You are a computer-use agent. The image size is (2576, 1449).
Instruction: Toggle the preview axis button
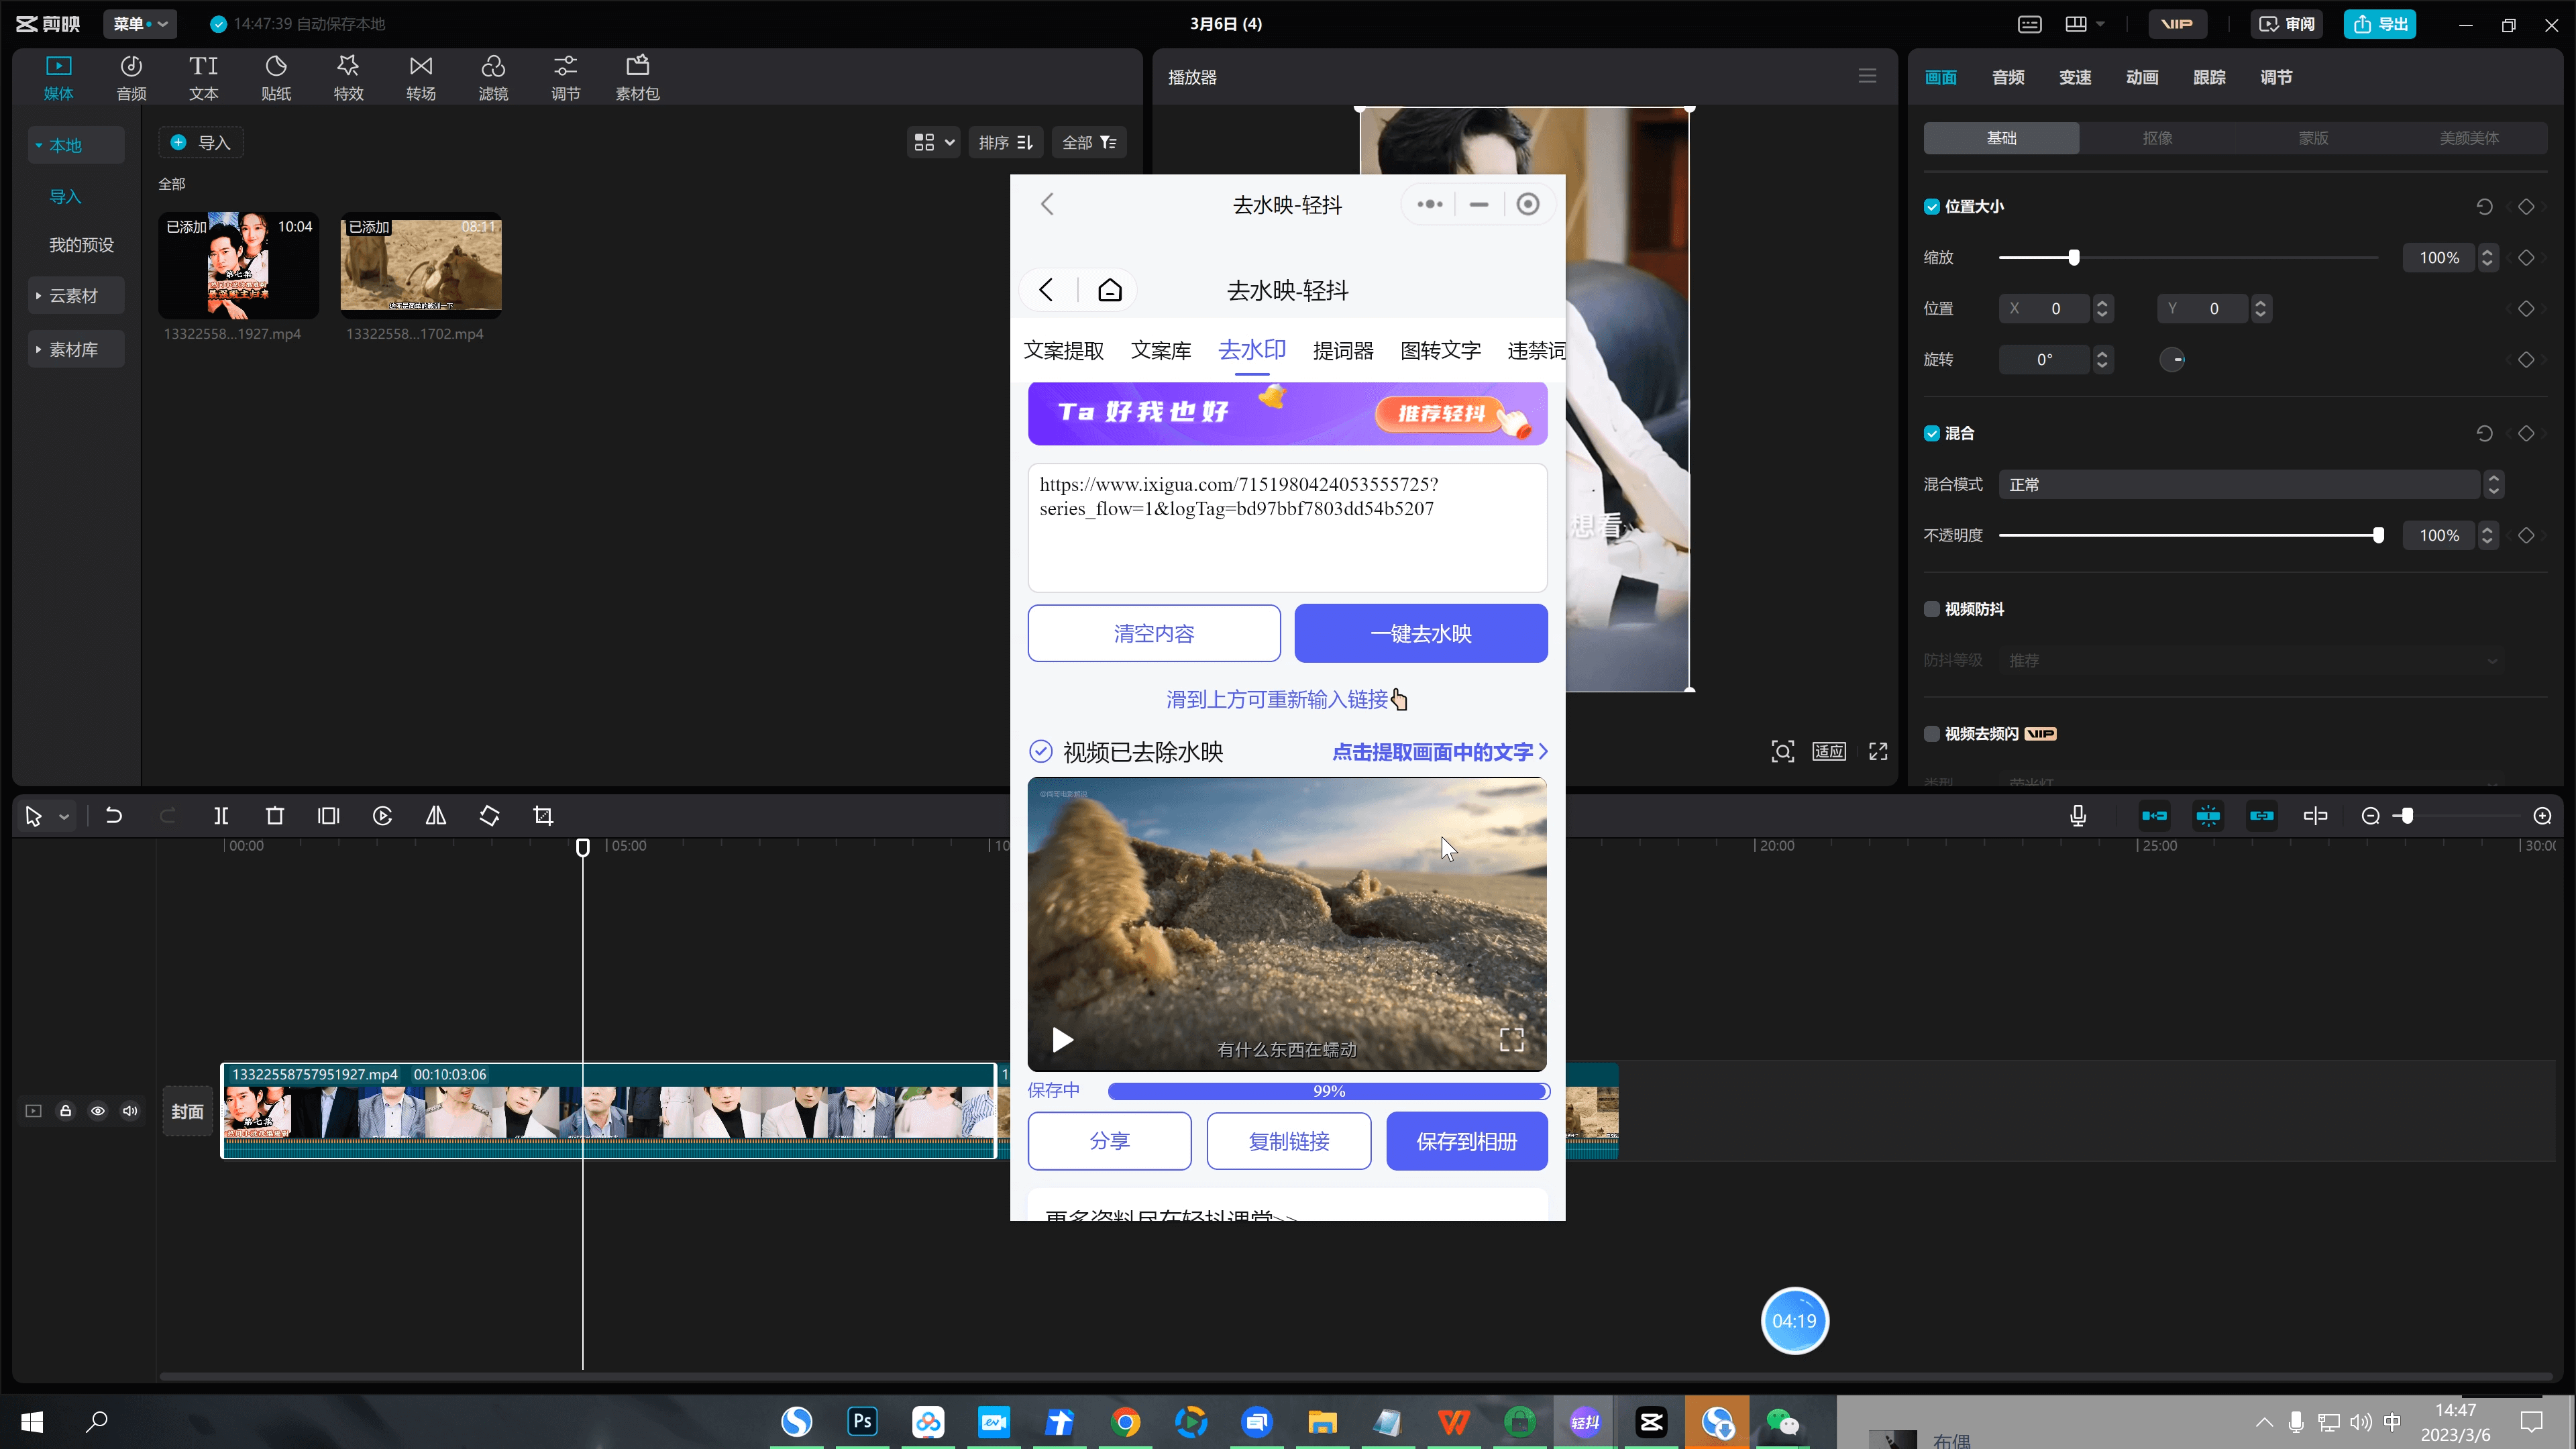2315,816
